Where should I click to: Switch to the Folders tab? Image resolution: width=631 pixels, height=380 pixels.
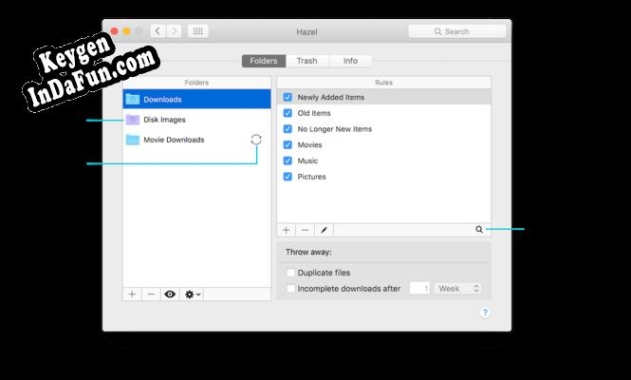[264, 61]
